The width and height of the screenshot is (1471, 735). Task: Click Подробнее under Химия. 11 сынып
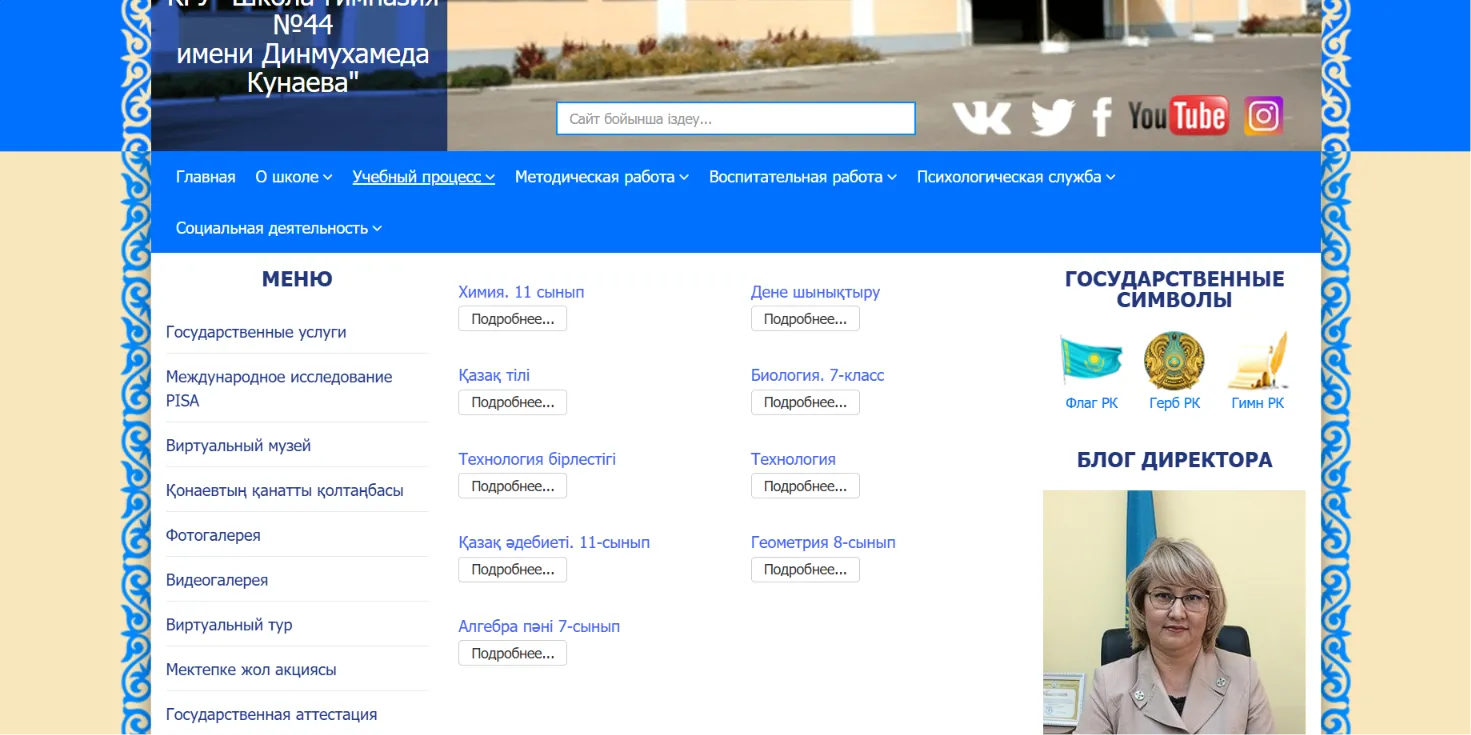pyautogui.click(x=513, y=319)
